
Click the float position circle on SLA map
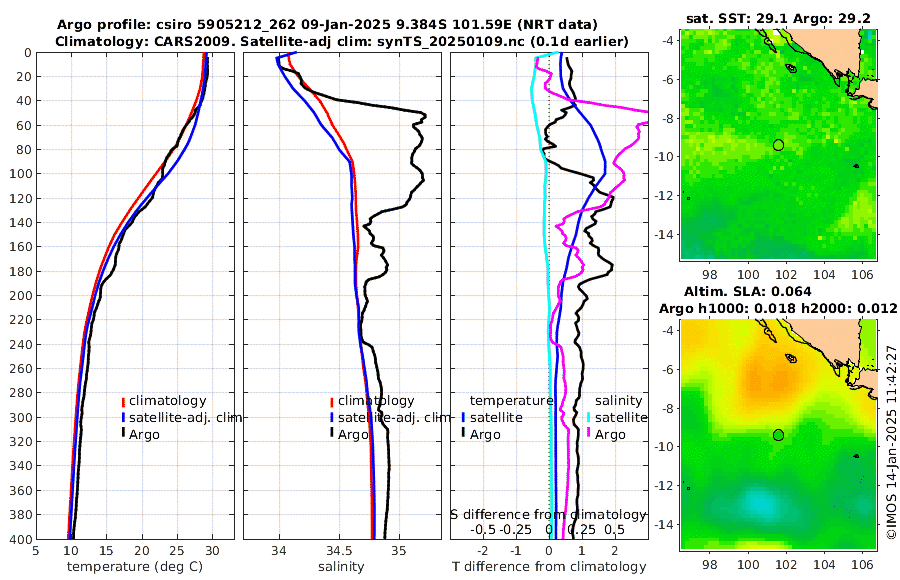tap(778, 435)
